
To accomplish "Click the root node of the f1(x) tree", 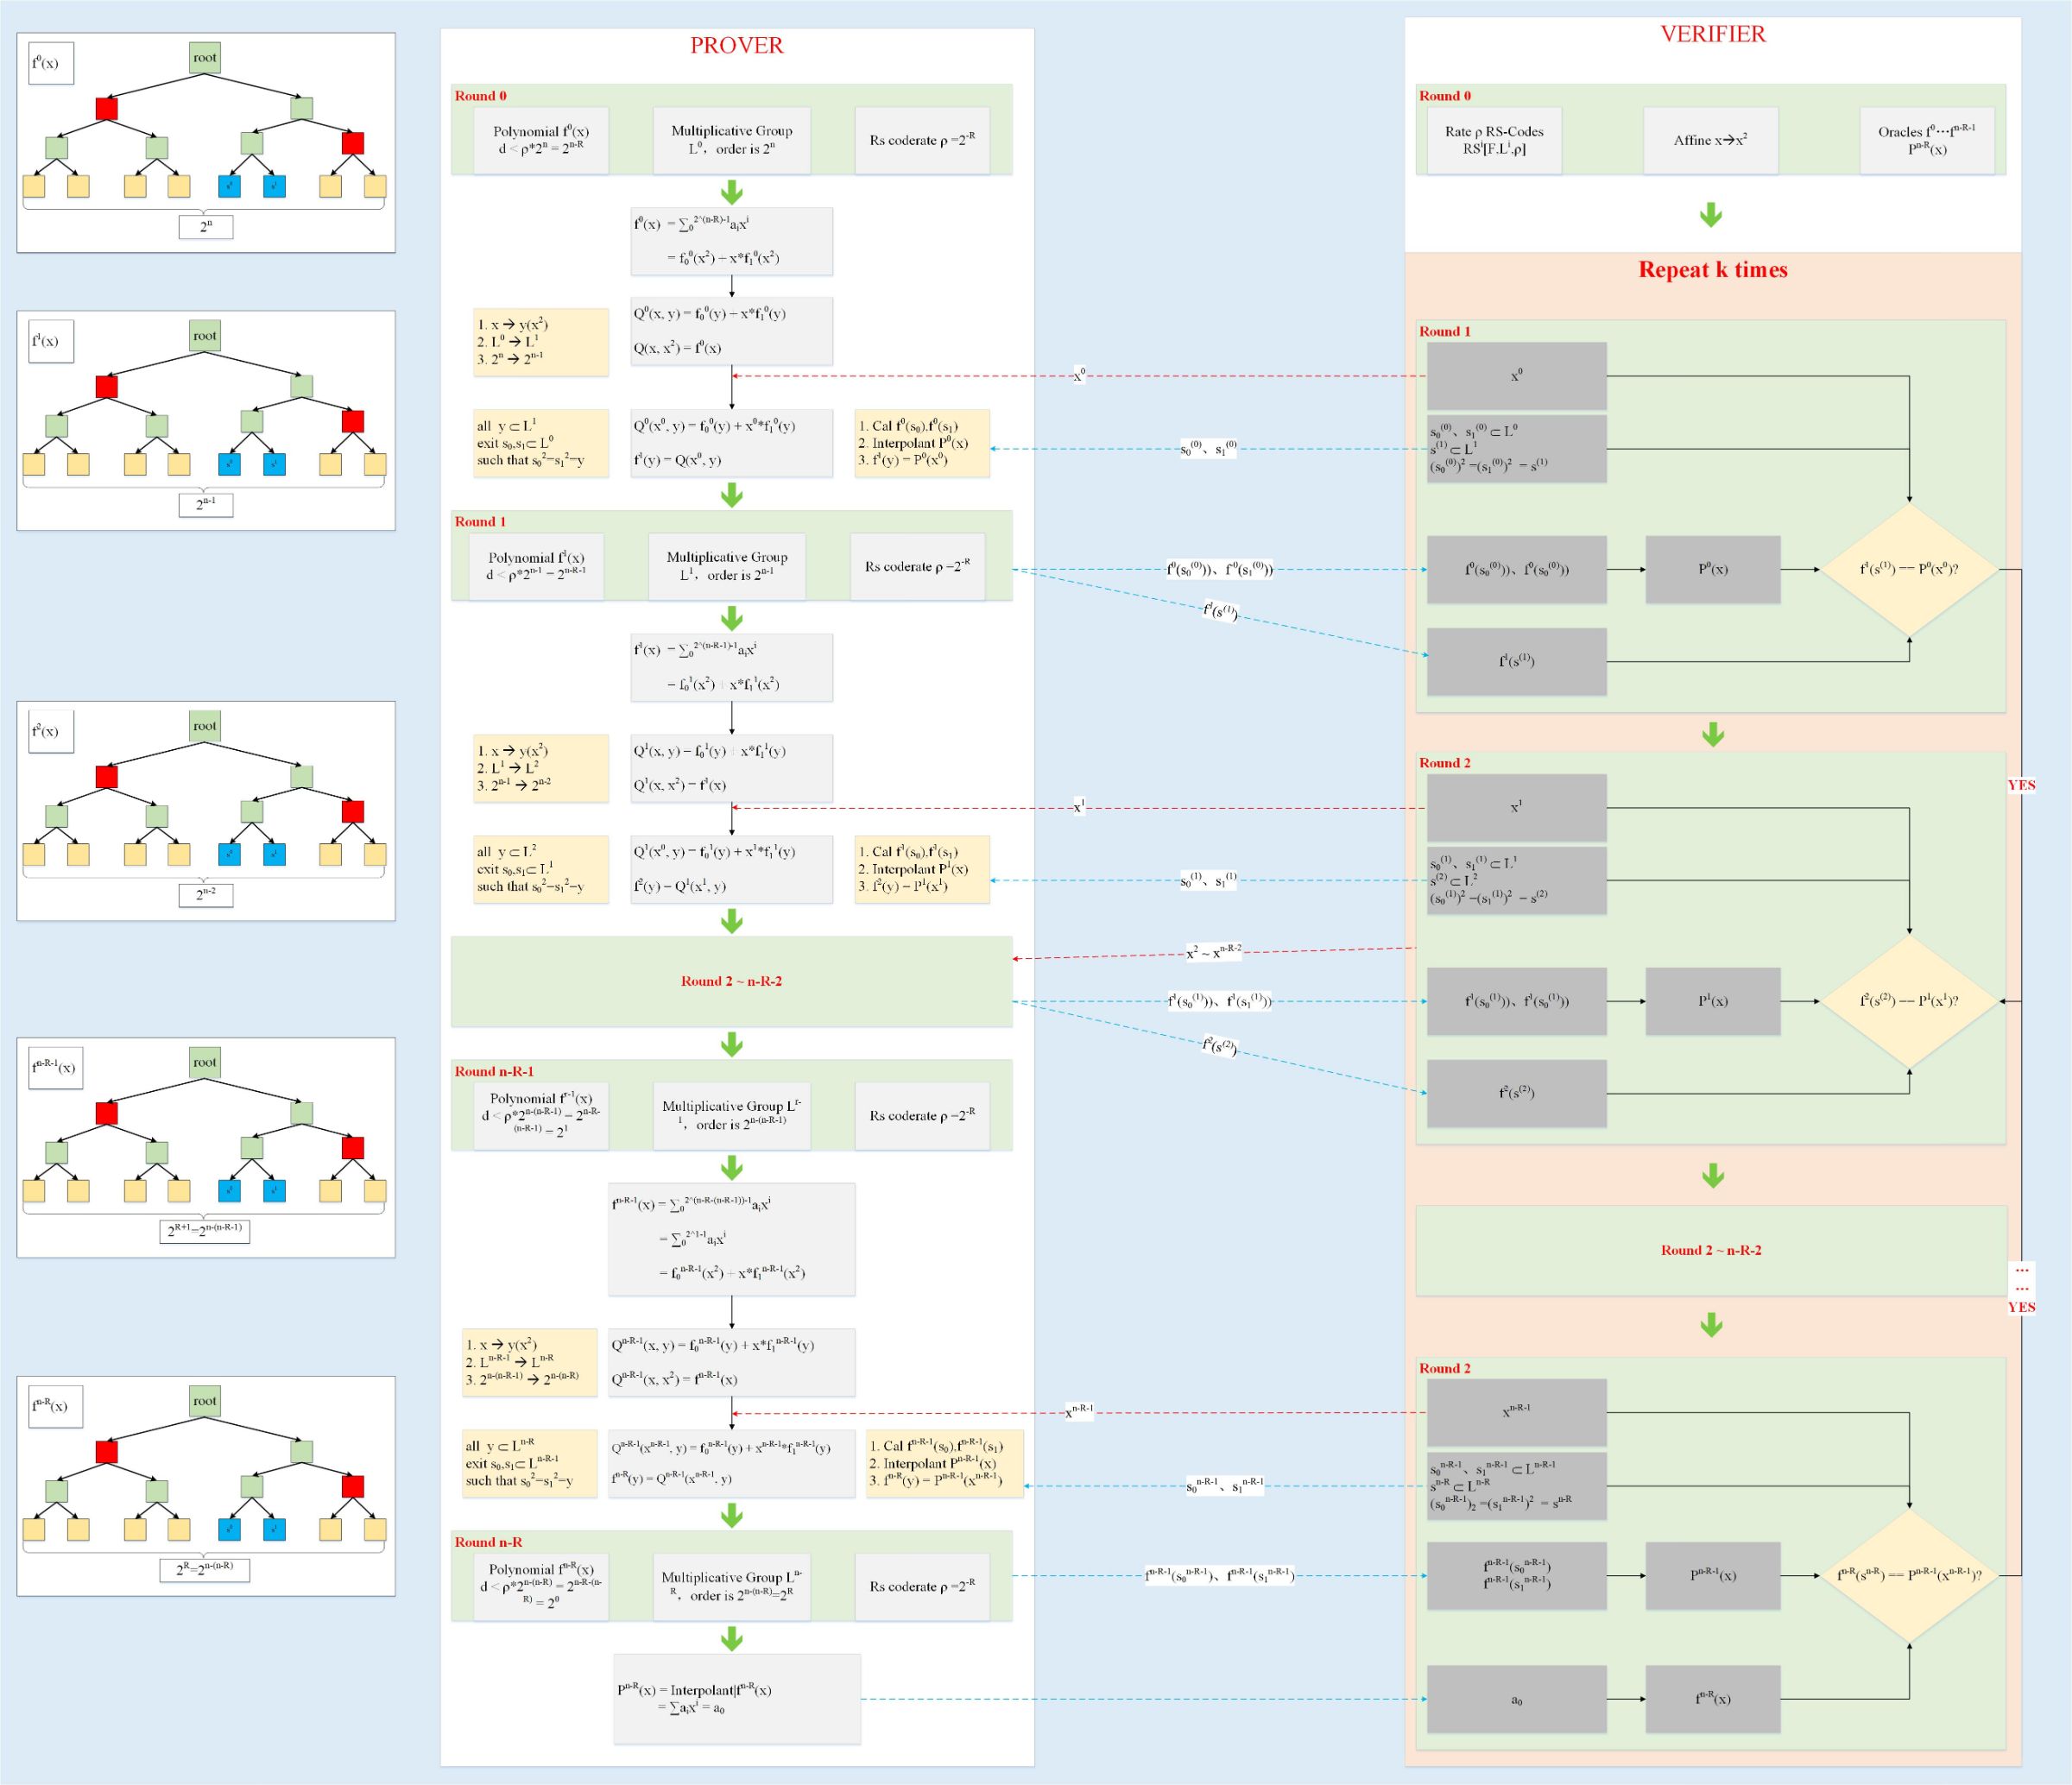I will point(204,336).
